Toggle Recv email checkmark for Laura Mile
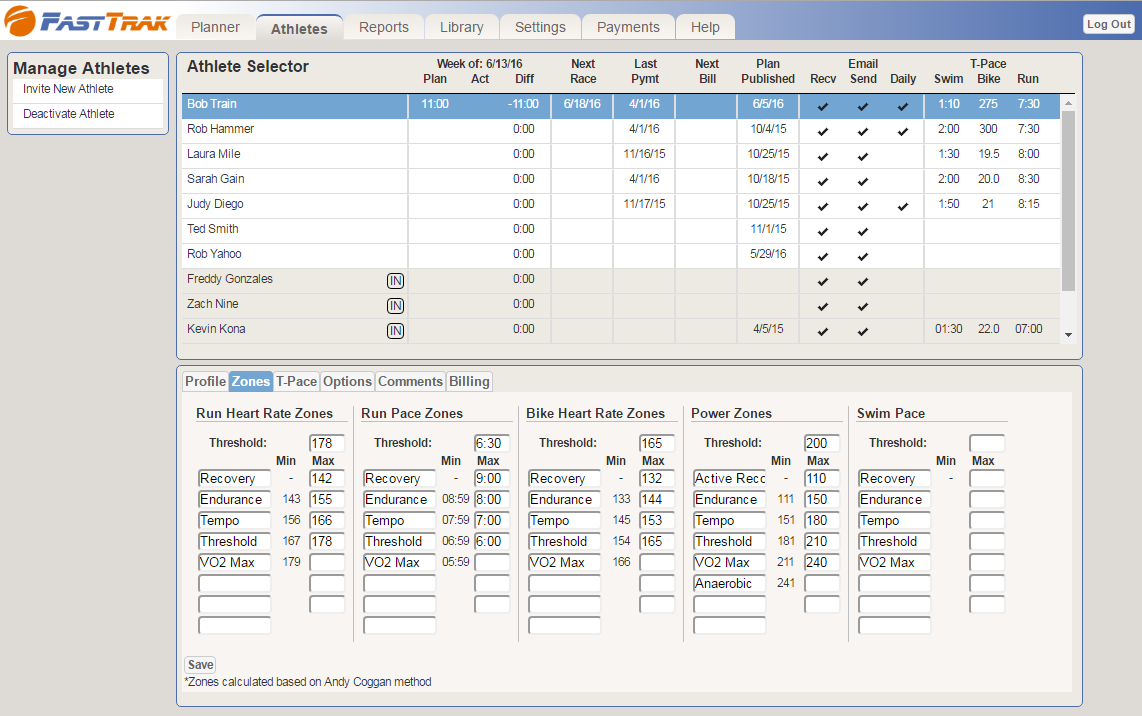 [823, 156]
